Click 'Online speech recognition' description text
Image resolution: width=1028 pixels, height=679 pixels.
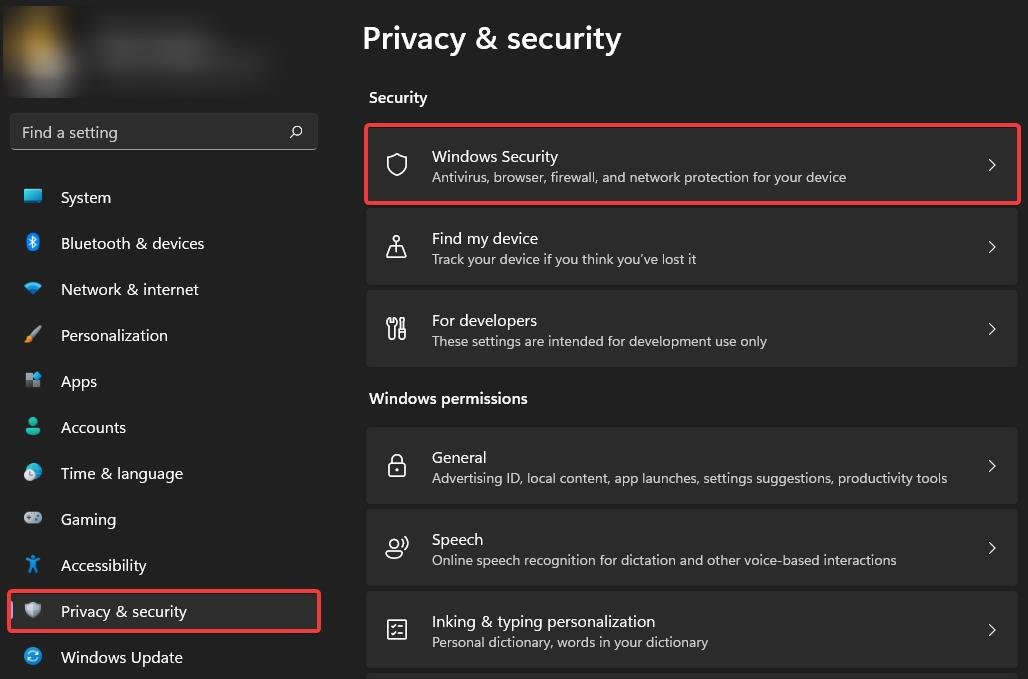(x=664, y=560)
